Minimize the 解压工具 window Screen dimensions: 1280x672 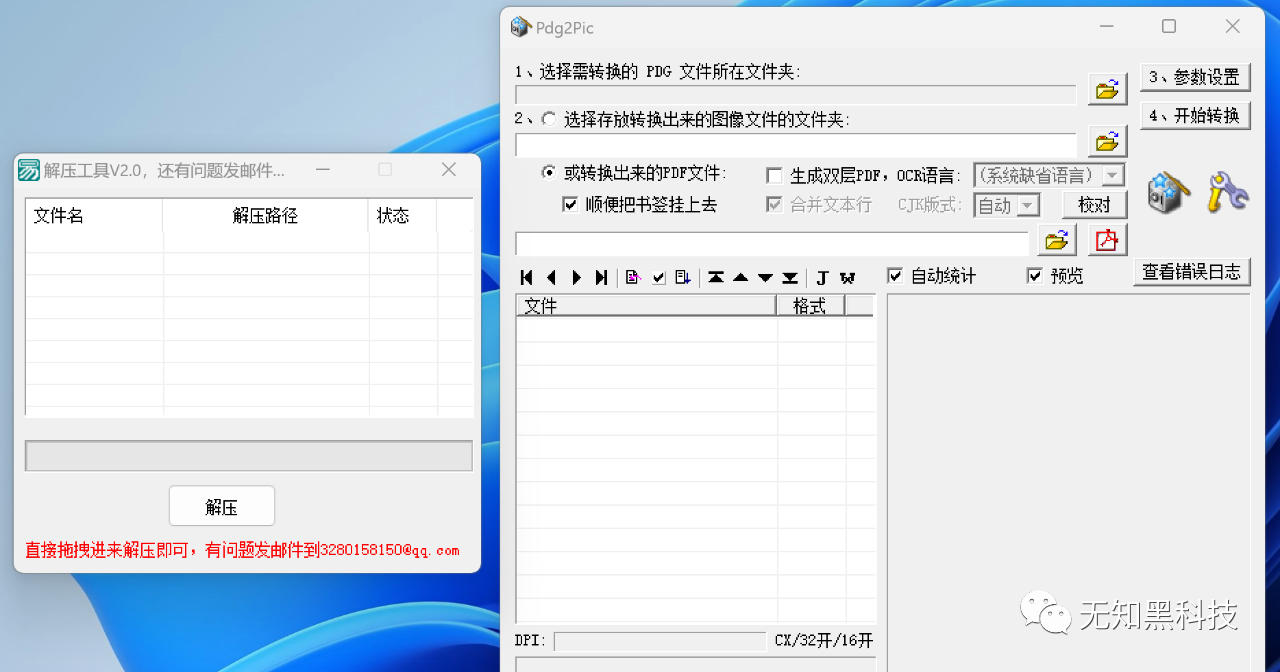pyautogui.click(x=322, y=170)
